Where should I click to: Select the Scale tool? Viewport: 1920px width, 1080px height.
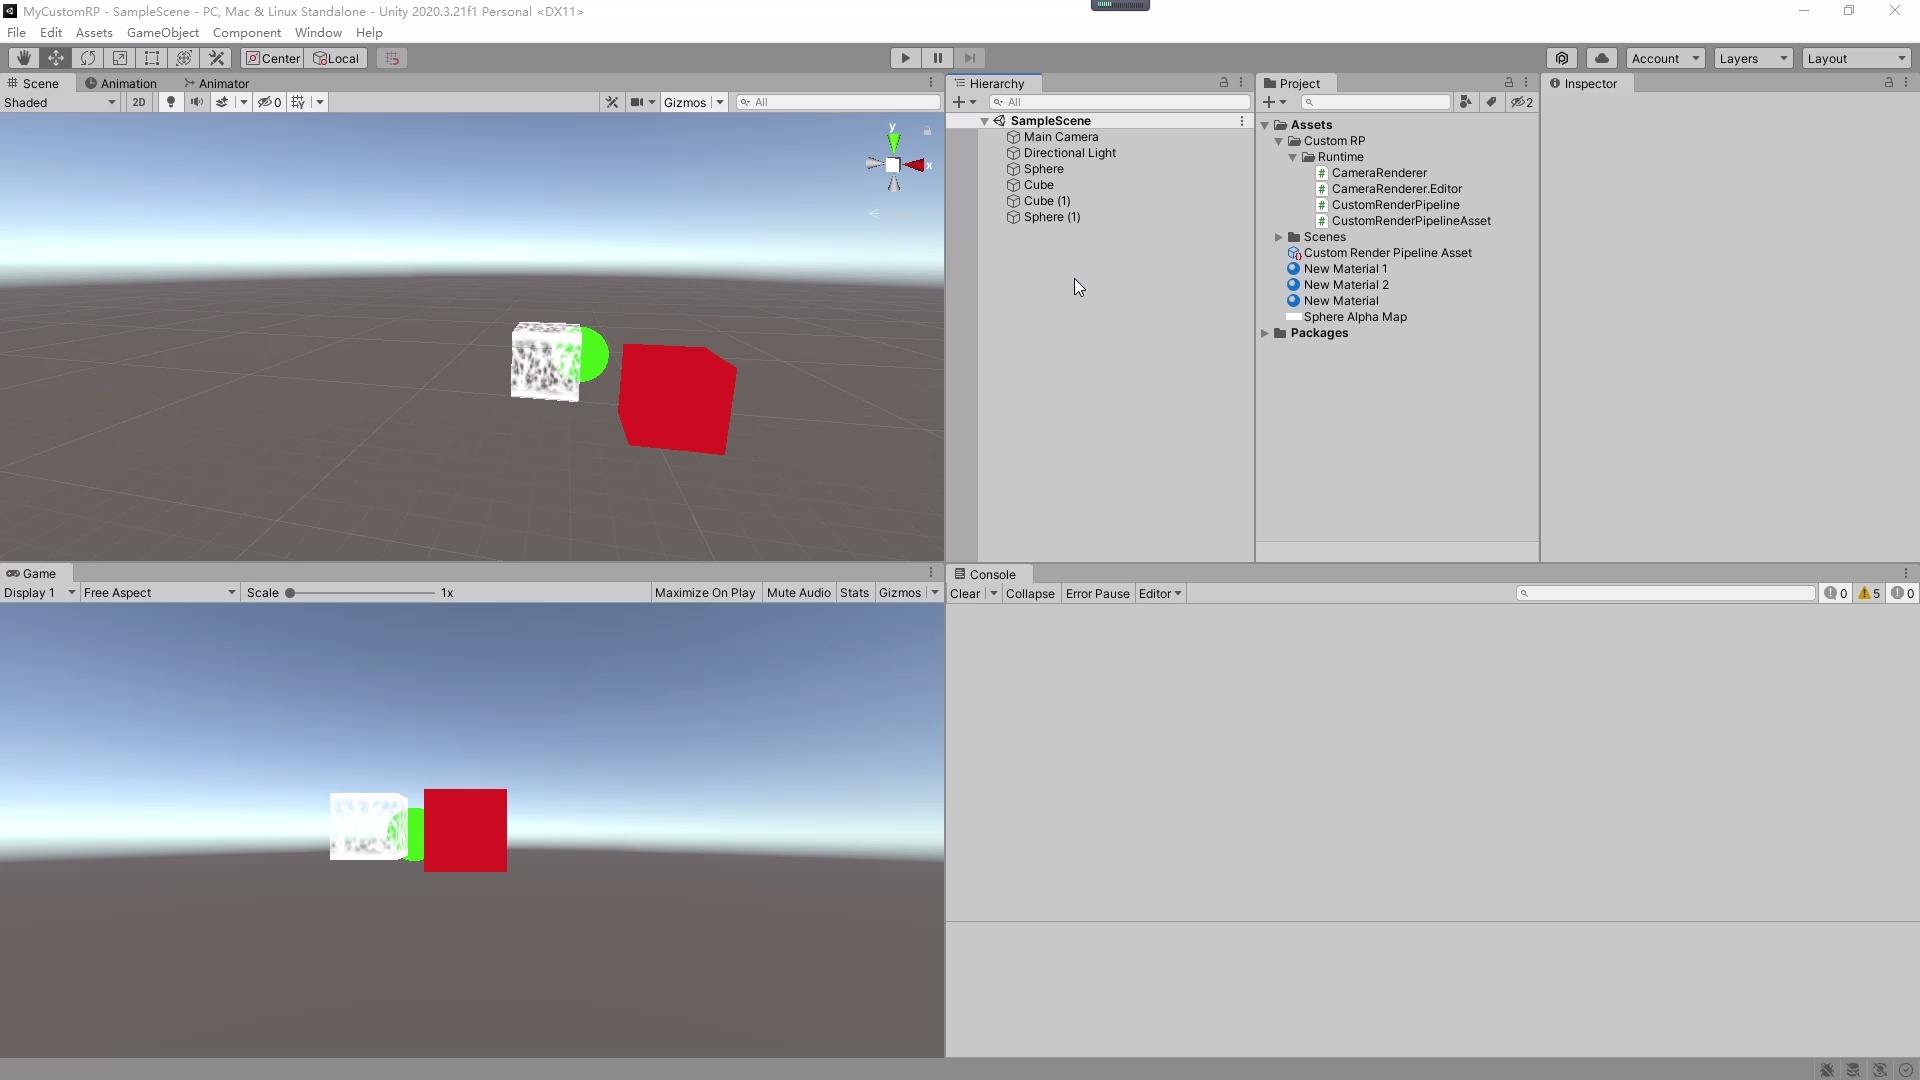pyautogui.click(x=120, y=58)
